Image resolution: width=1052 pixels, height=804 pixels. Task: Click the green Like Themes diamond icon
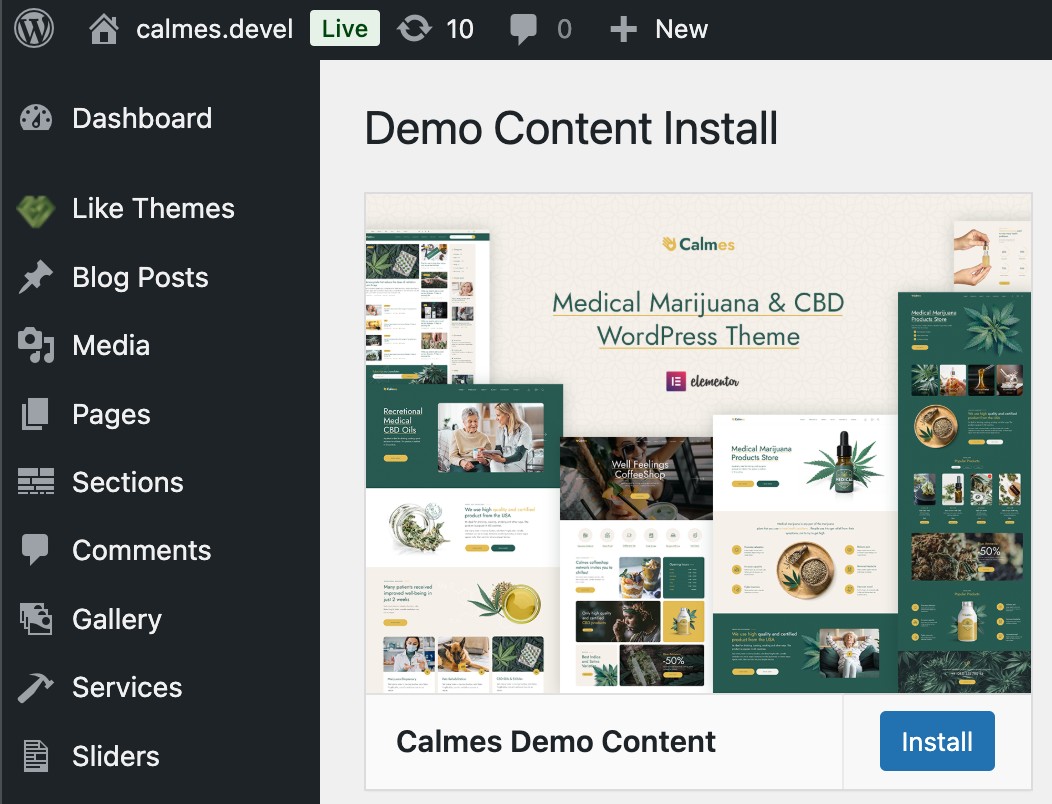click(35, 211)
